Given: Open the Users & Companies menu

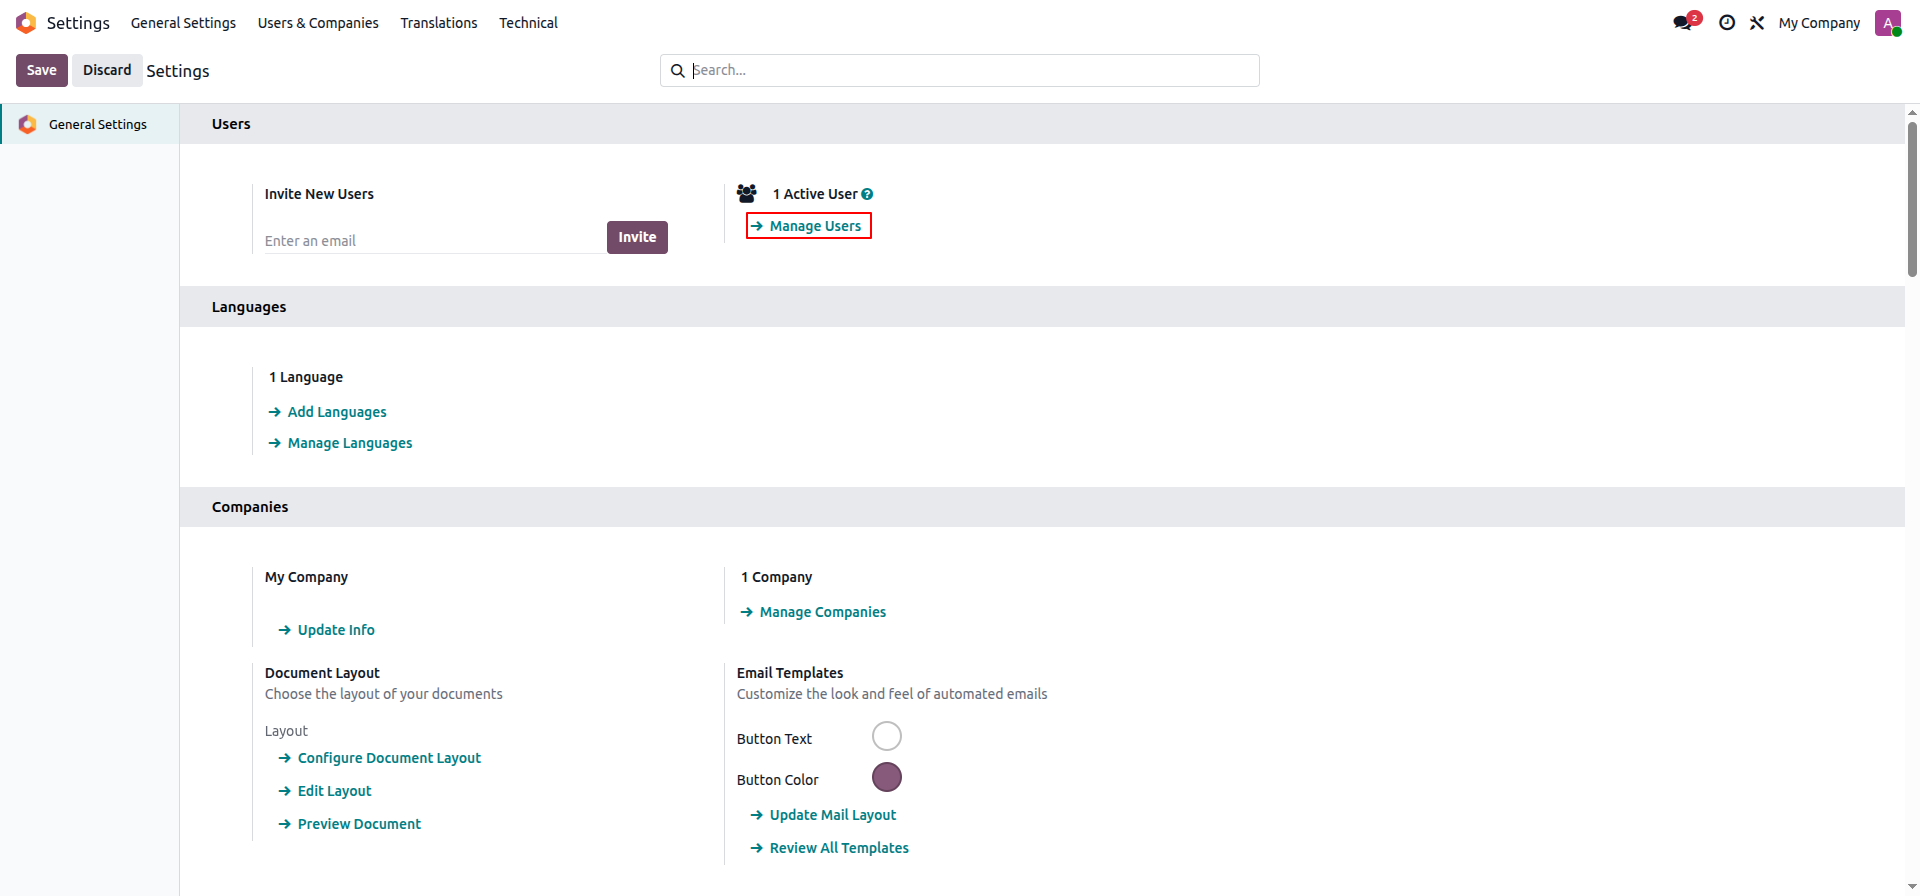Looking at the screenshot, I should click(318, 23).
